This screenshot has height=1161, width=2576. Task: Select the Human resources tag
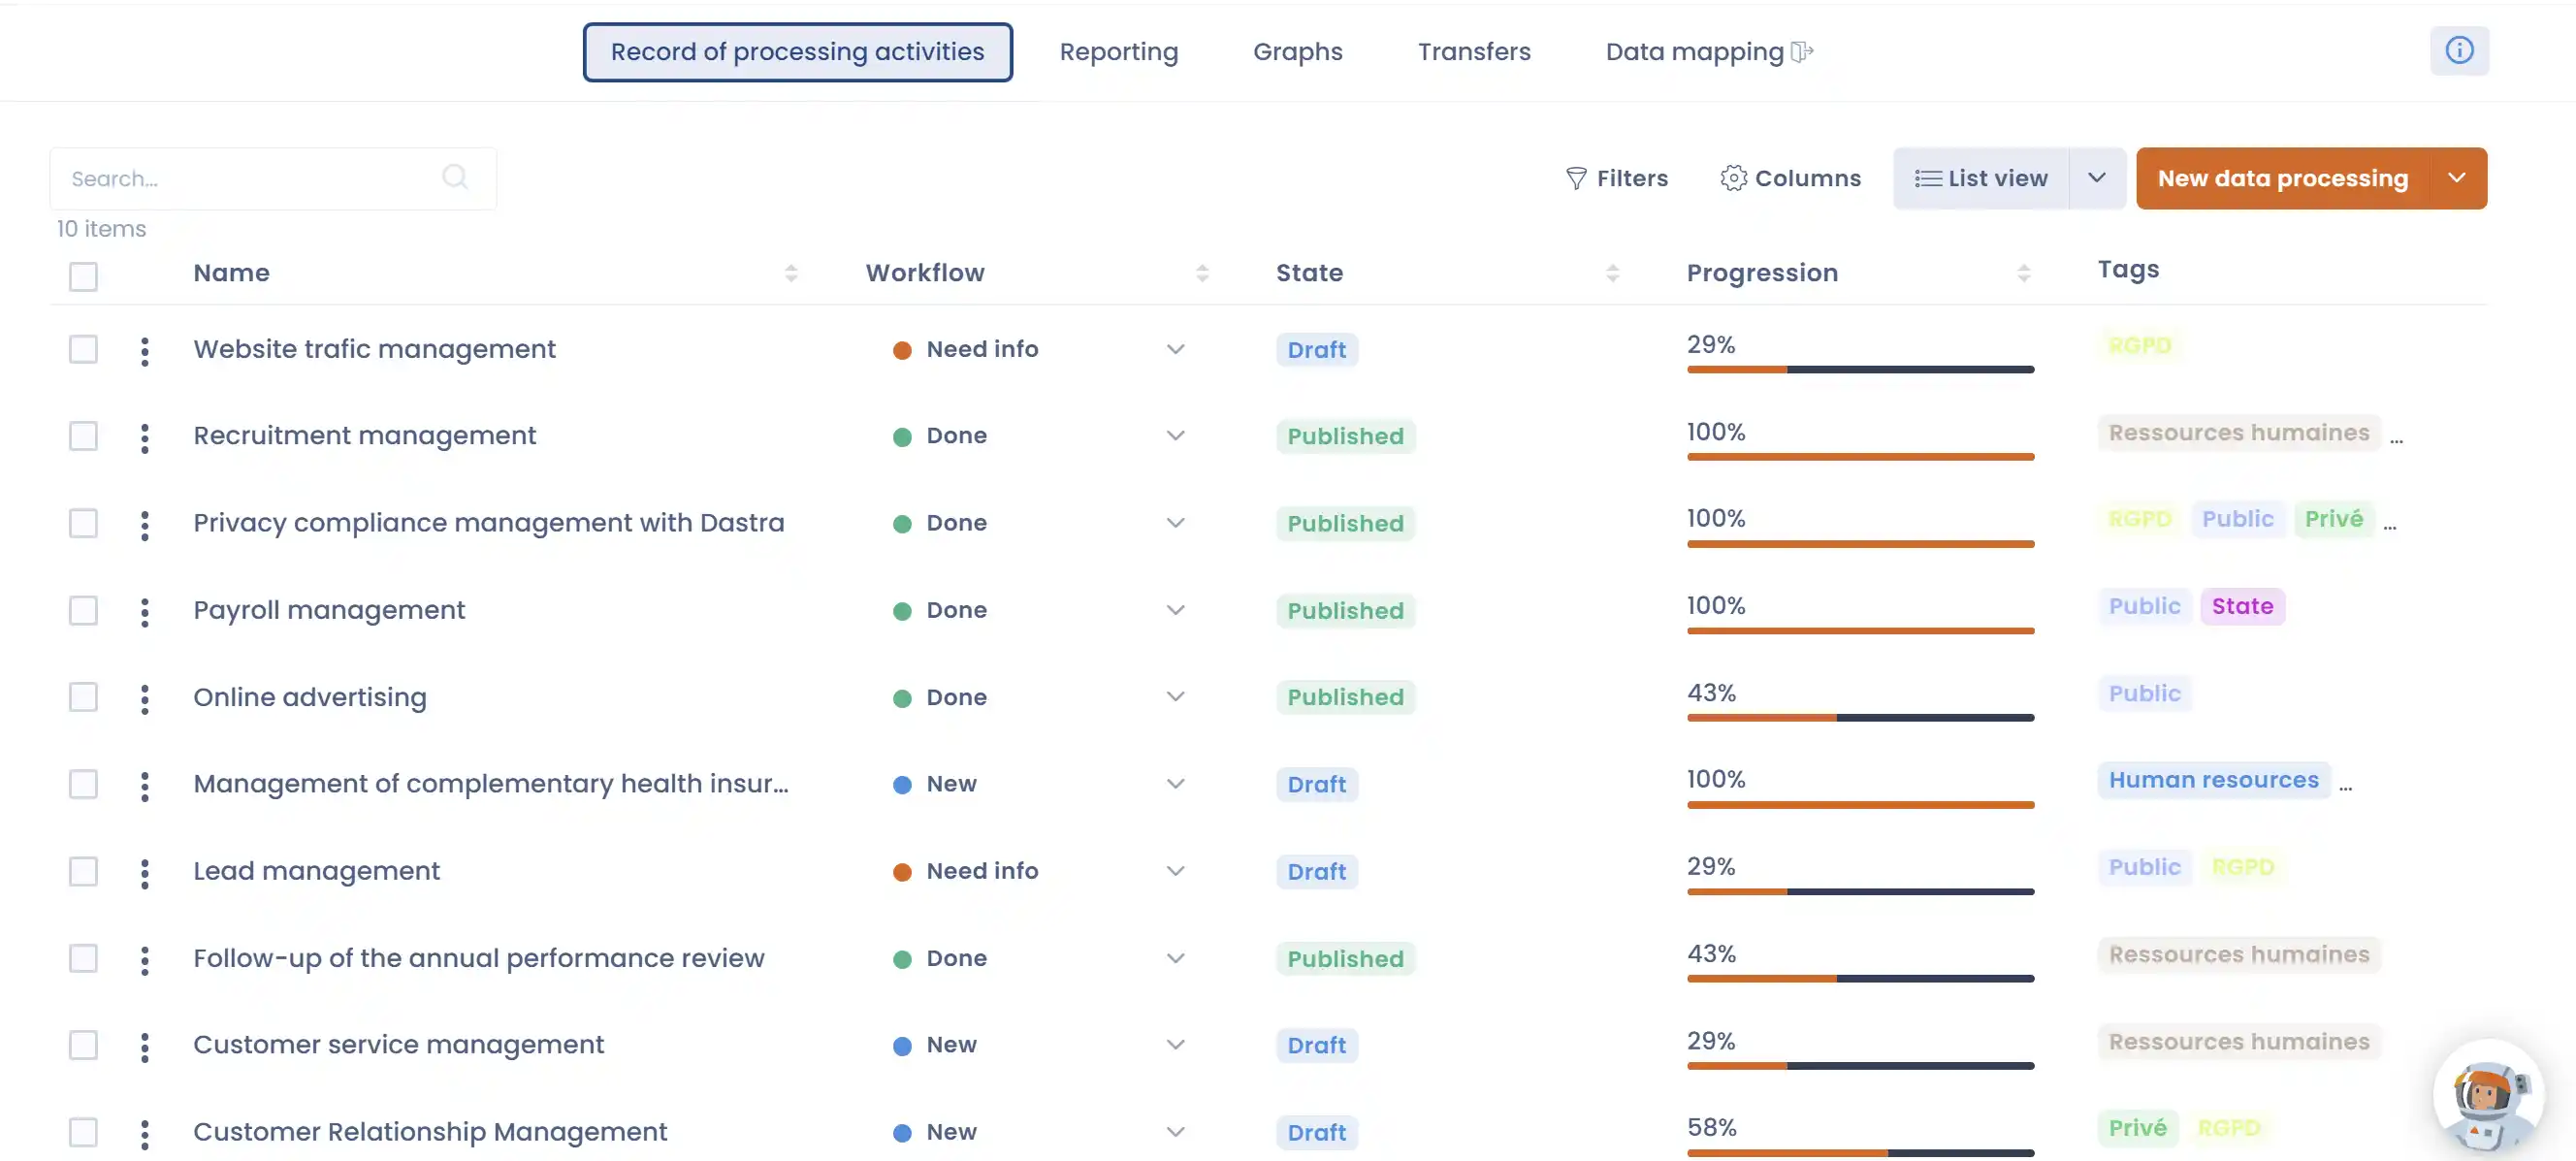coord(2213,780)
